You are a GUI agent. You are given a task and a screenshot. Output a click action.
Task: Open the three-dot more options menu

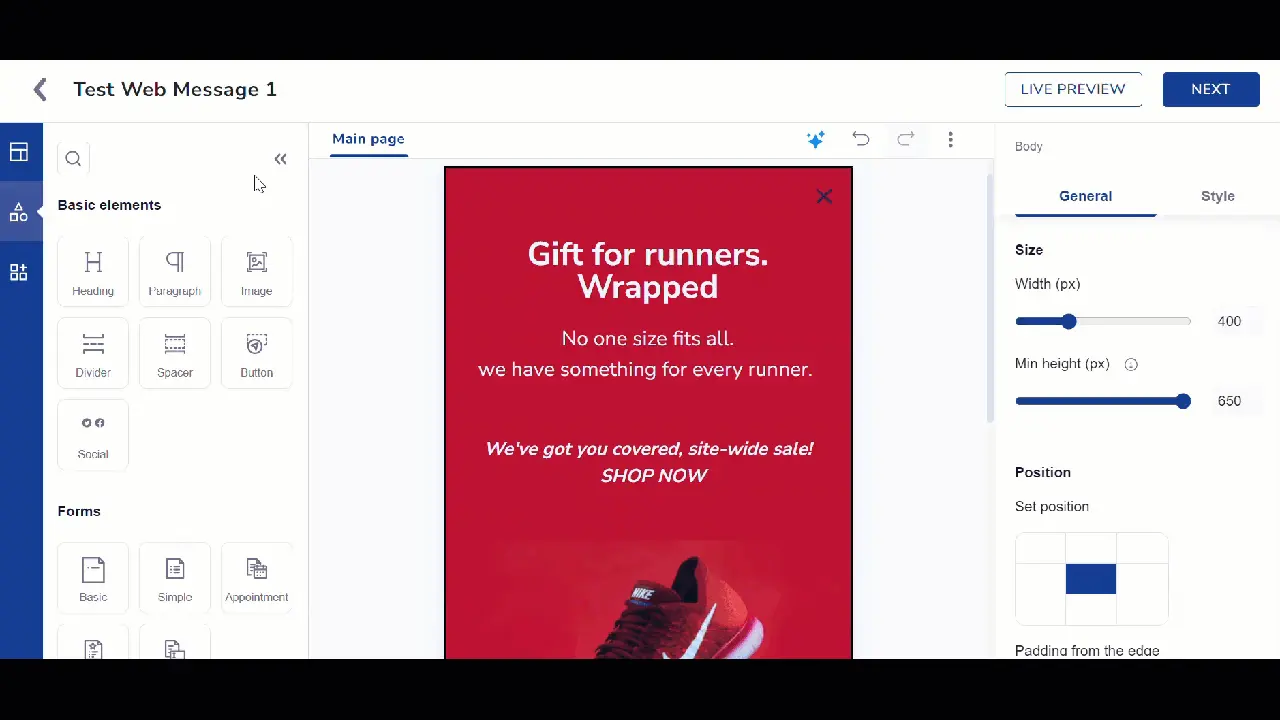pyautogui.click(x=950, y=140)
